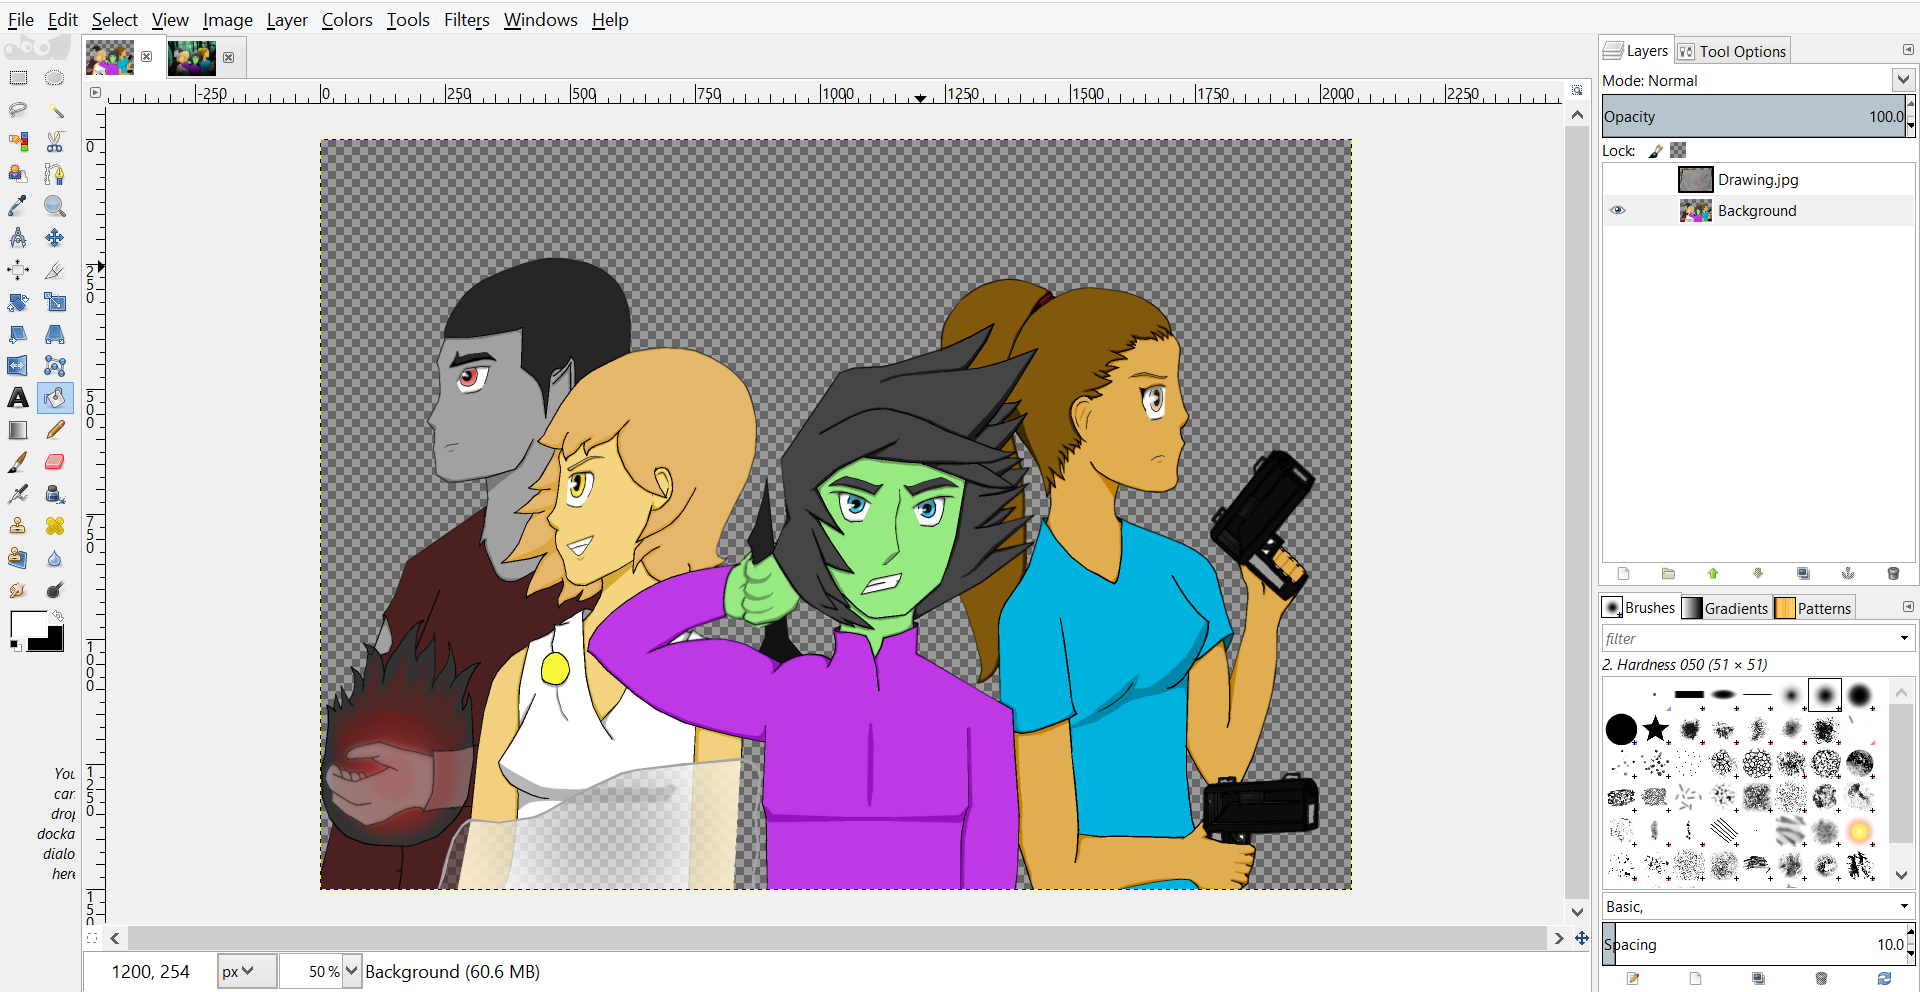1920x992 pixels.
Task: Open the image menu triangle at ruler corner
Action: pos(95,93)
